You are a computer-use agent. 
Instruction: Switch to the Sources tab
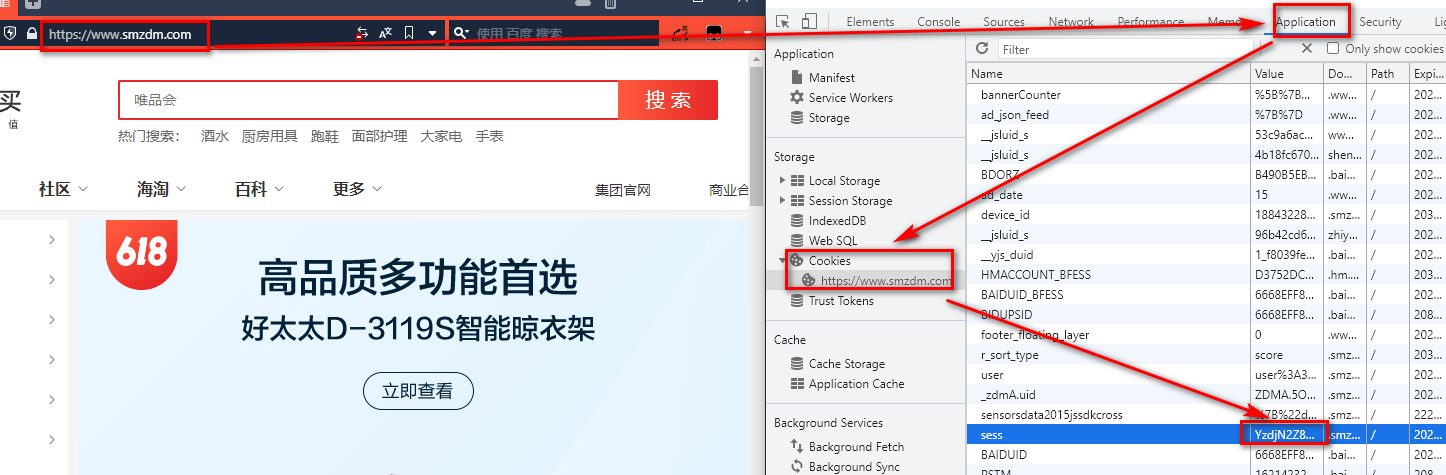click(1004, 22)
